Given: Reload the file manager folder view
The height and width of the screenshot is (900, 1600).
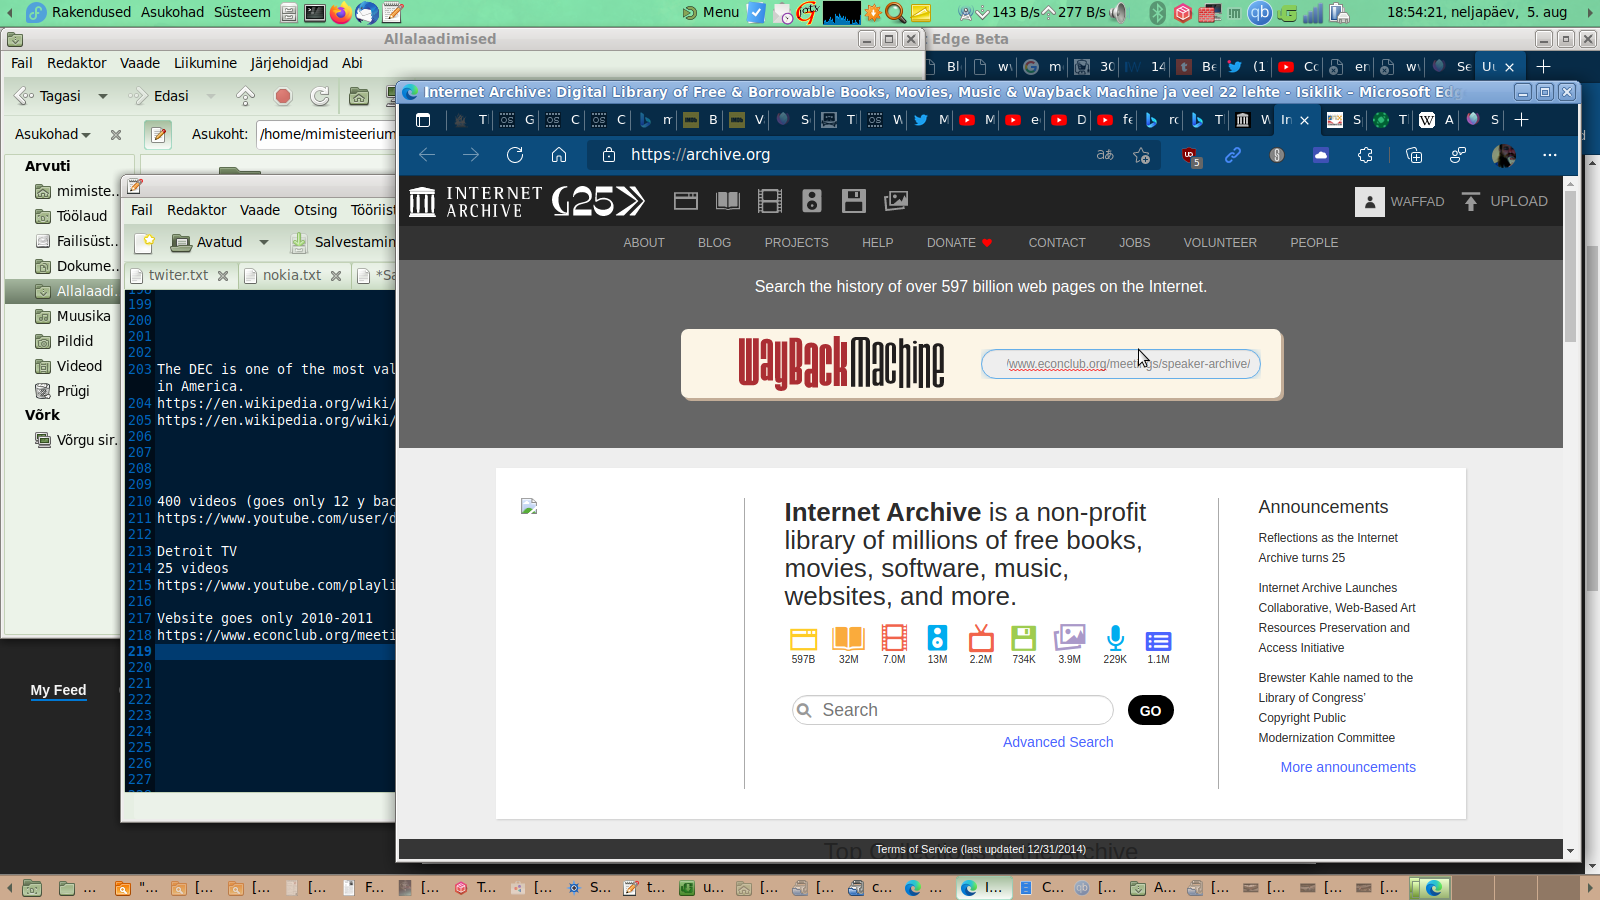Looking at the screenshot, I should 320,96.
